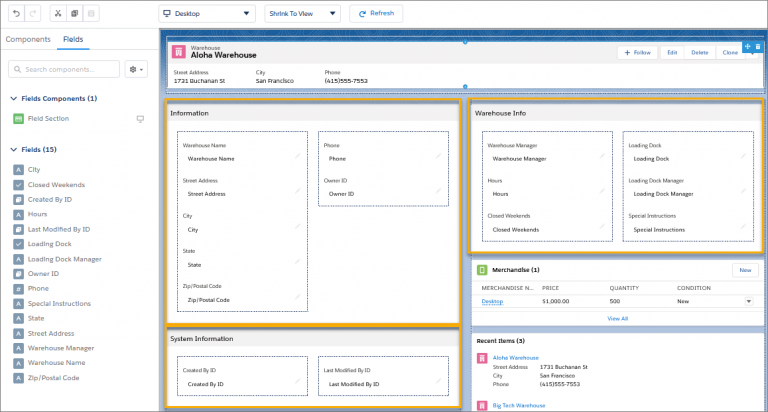This screenshot has height=412, width=768.
Task: Collapse the Fields (15) section
Action: [x=13, y=150]
